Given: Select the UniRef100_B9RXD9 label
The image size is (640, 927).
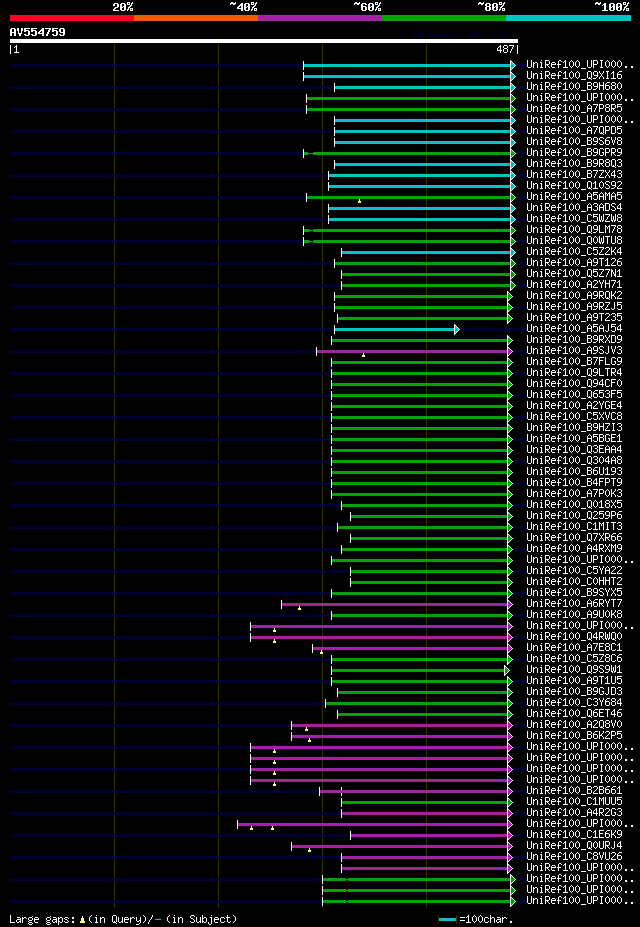Looking at the screenshot, I should [574, 339].
